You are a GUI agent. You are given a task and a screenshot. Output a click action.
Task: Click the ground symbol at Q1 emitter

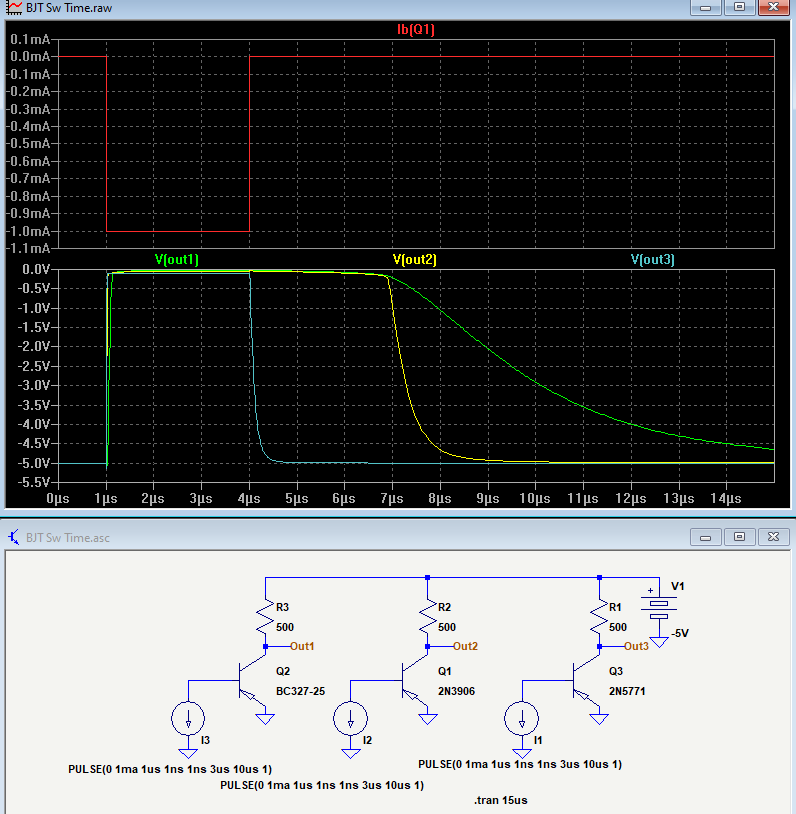pos(428,719)
